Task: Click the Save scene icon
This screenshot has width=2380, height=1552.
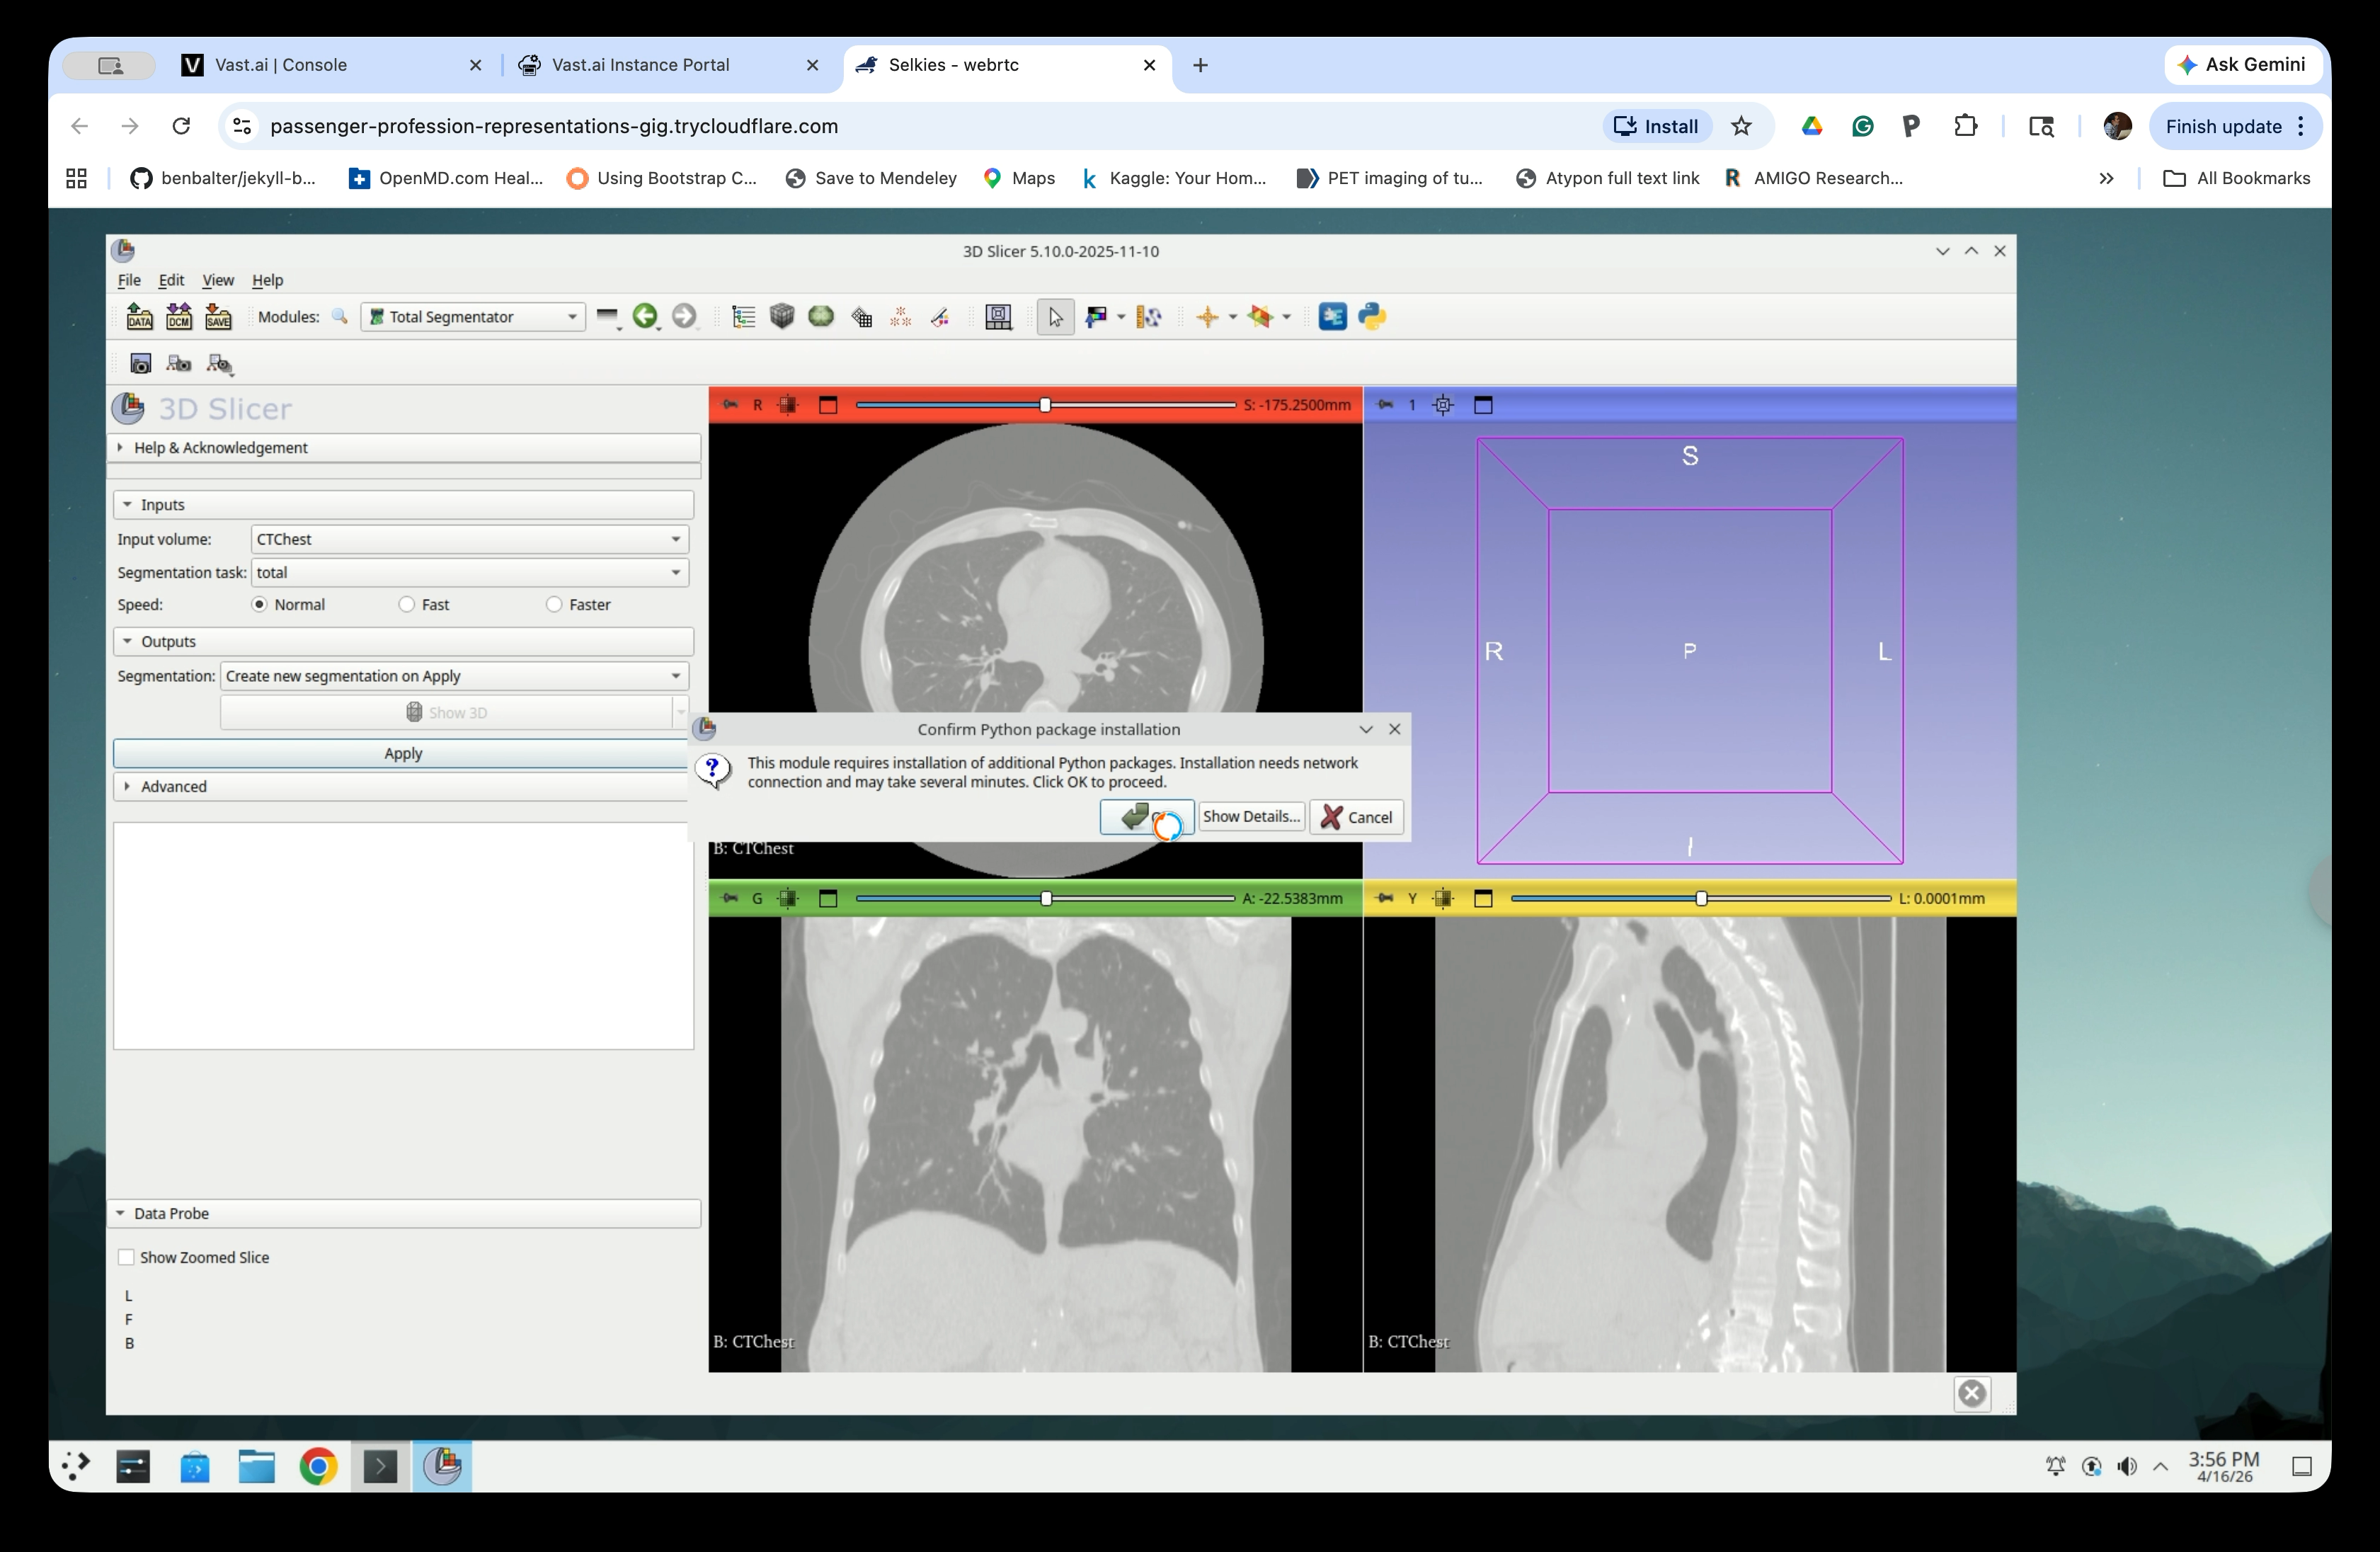Action: point(218,317)
